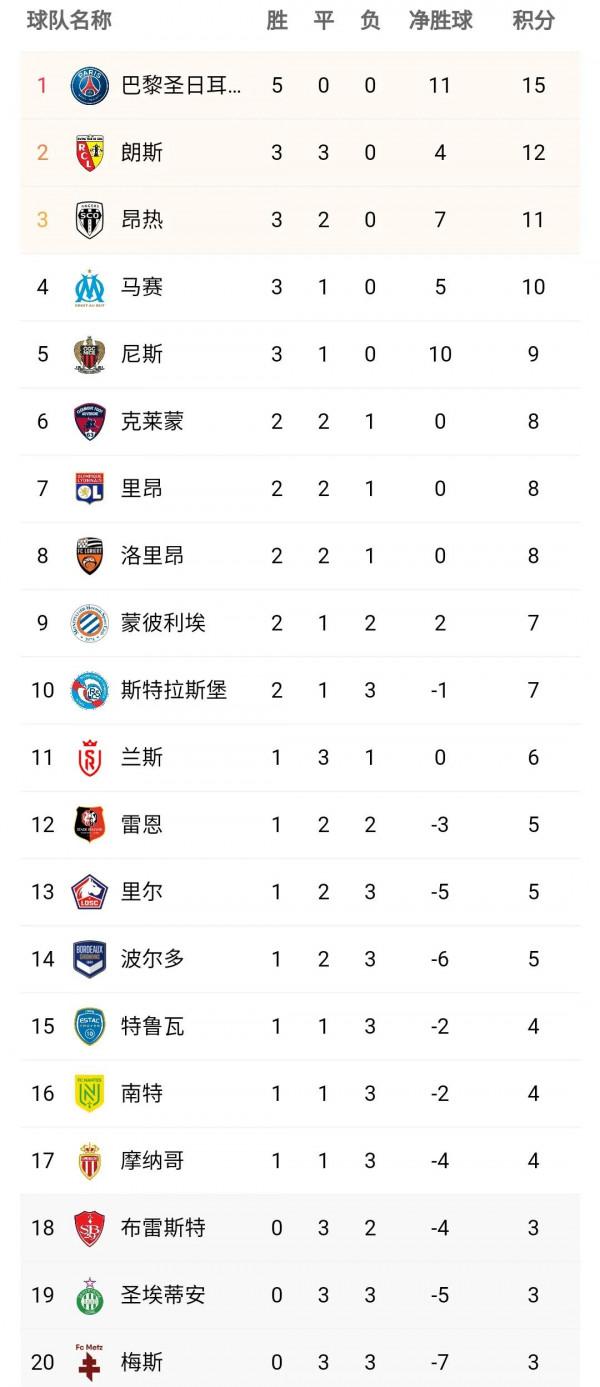Click the Lille LOSC club crest

coord(90,891)
